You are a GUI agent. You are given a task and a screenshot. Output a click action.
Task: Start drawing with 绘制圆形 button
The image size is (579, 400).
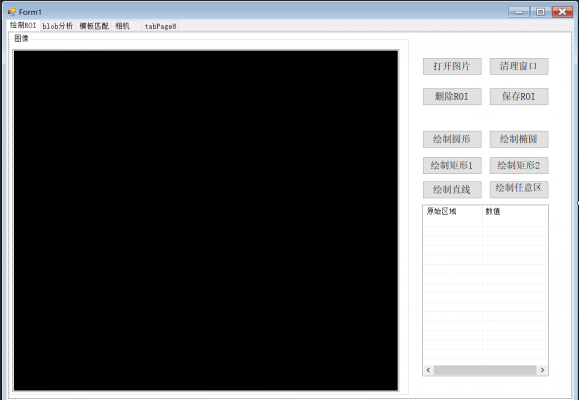coord(452,139)
